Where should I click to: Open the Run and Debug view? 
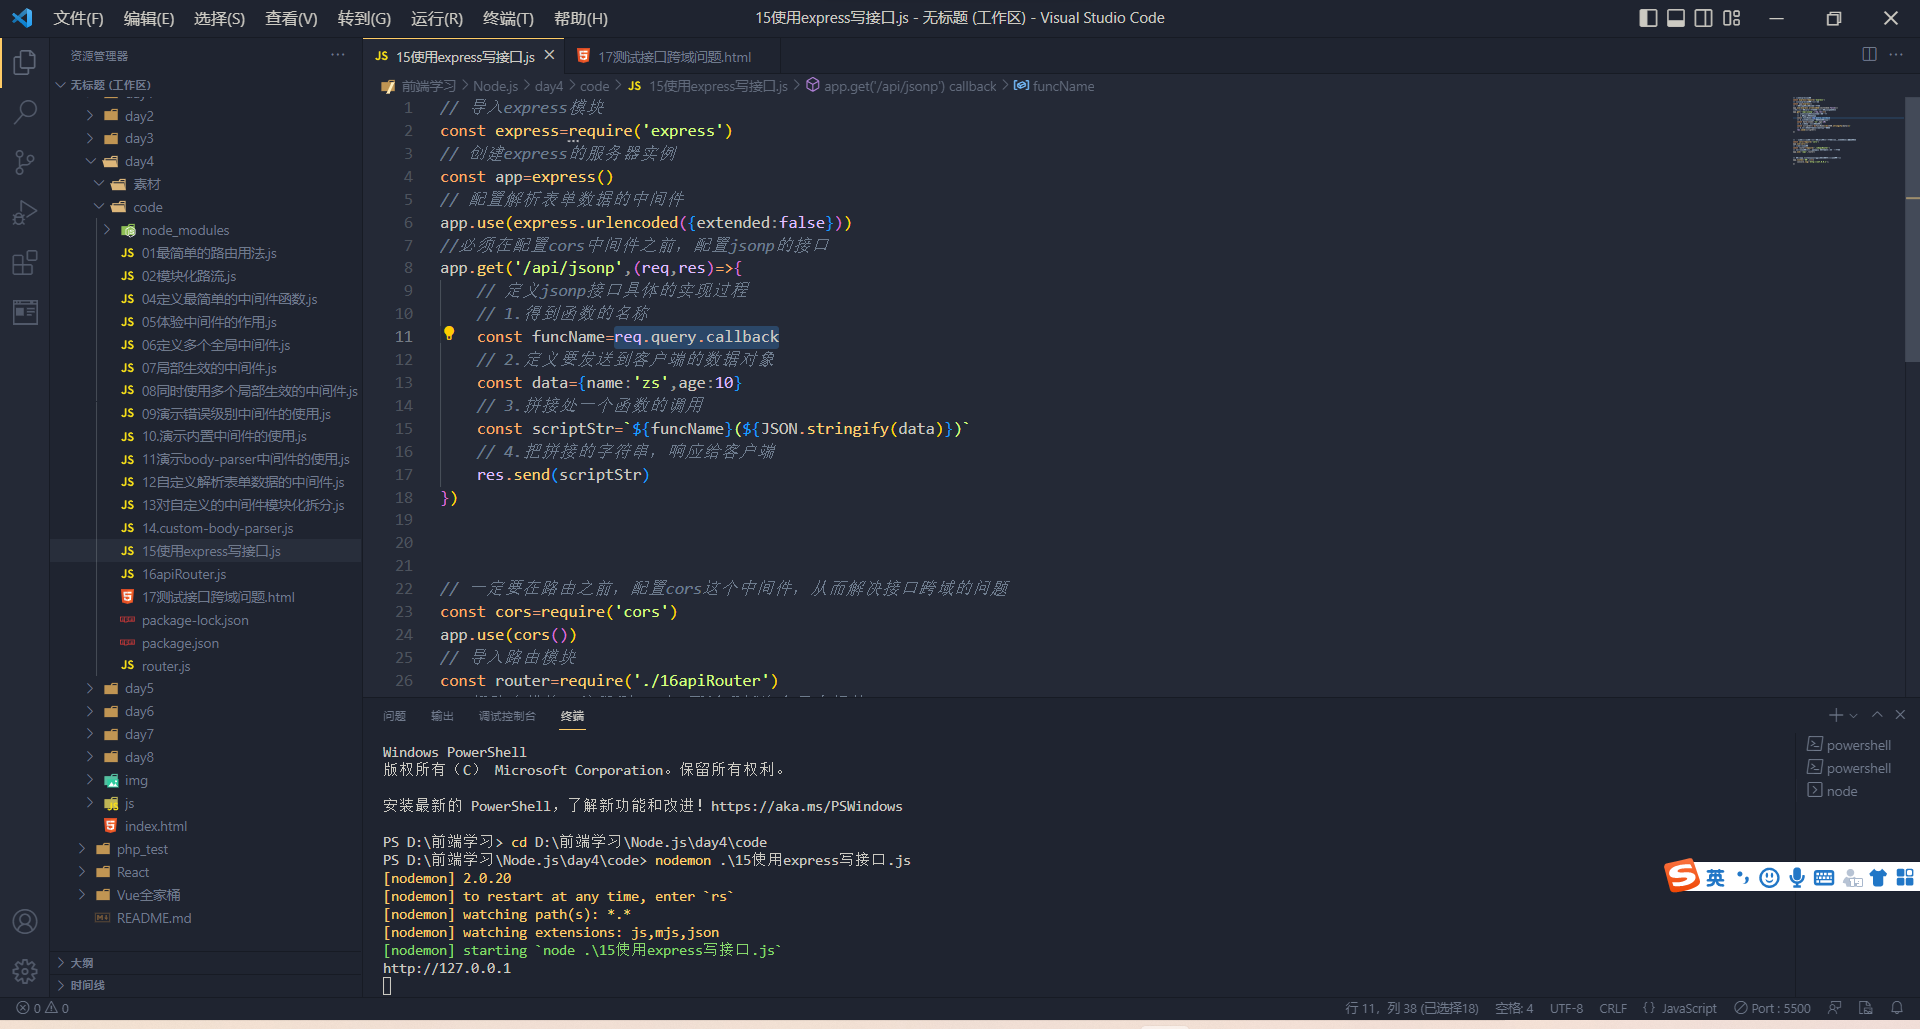(x=24, y=212)
